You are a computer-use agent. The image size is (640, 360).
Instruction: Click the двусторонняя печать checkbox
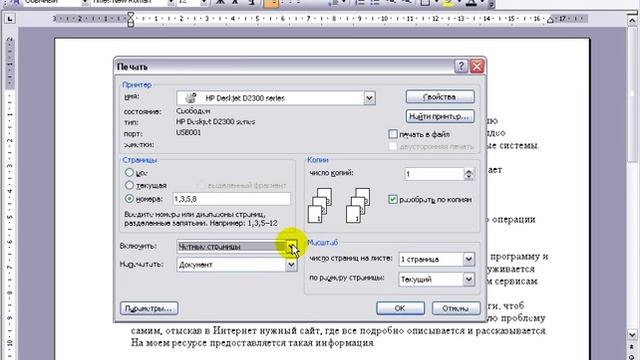click(x=393, y=147)
